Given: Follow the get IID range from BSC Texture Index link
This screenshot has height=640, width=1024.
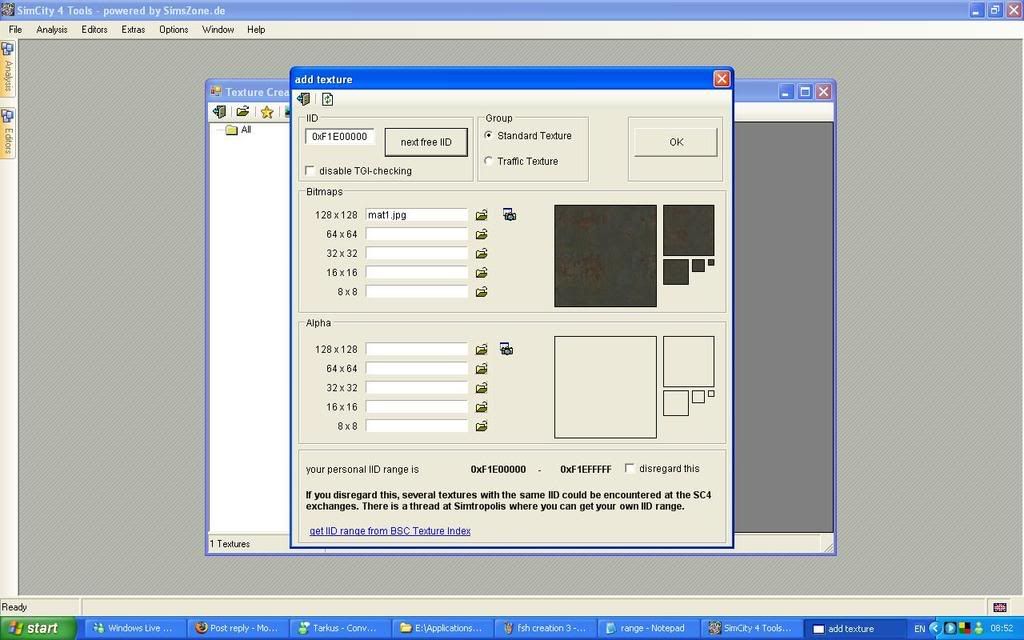Looking at the screenshot, I should [x=390, y=531].
